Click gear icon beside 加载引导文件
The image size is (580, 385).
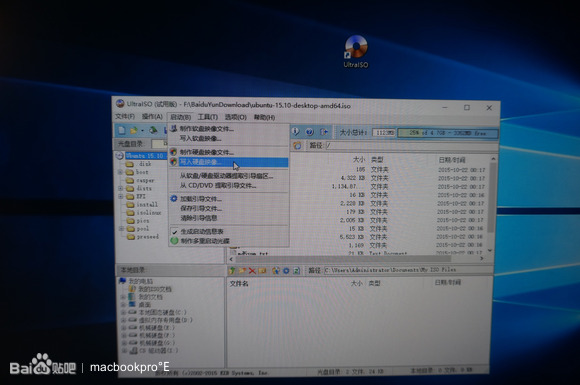pos(174,199)
